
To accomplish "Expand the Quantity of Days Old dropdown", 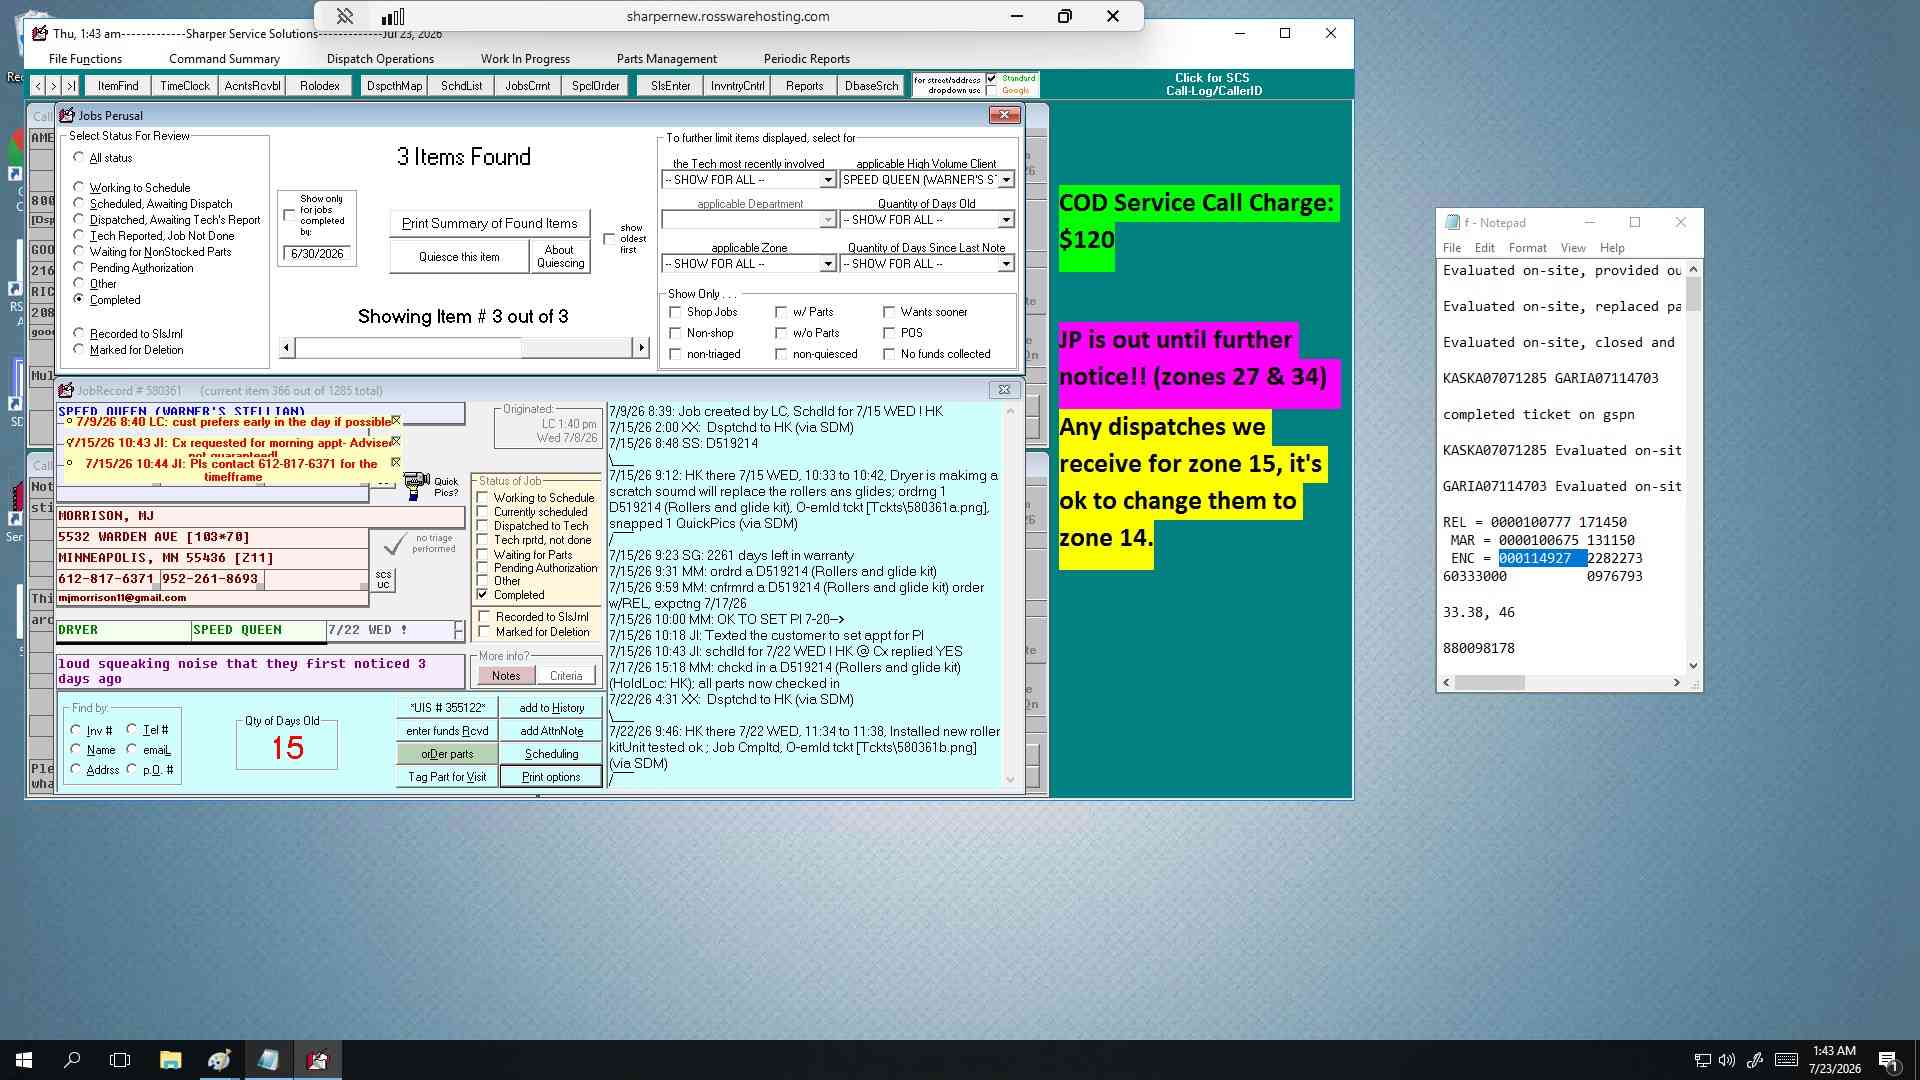I will click(1006, 220).
